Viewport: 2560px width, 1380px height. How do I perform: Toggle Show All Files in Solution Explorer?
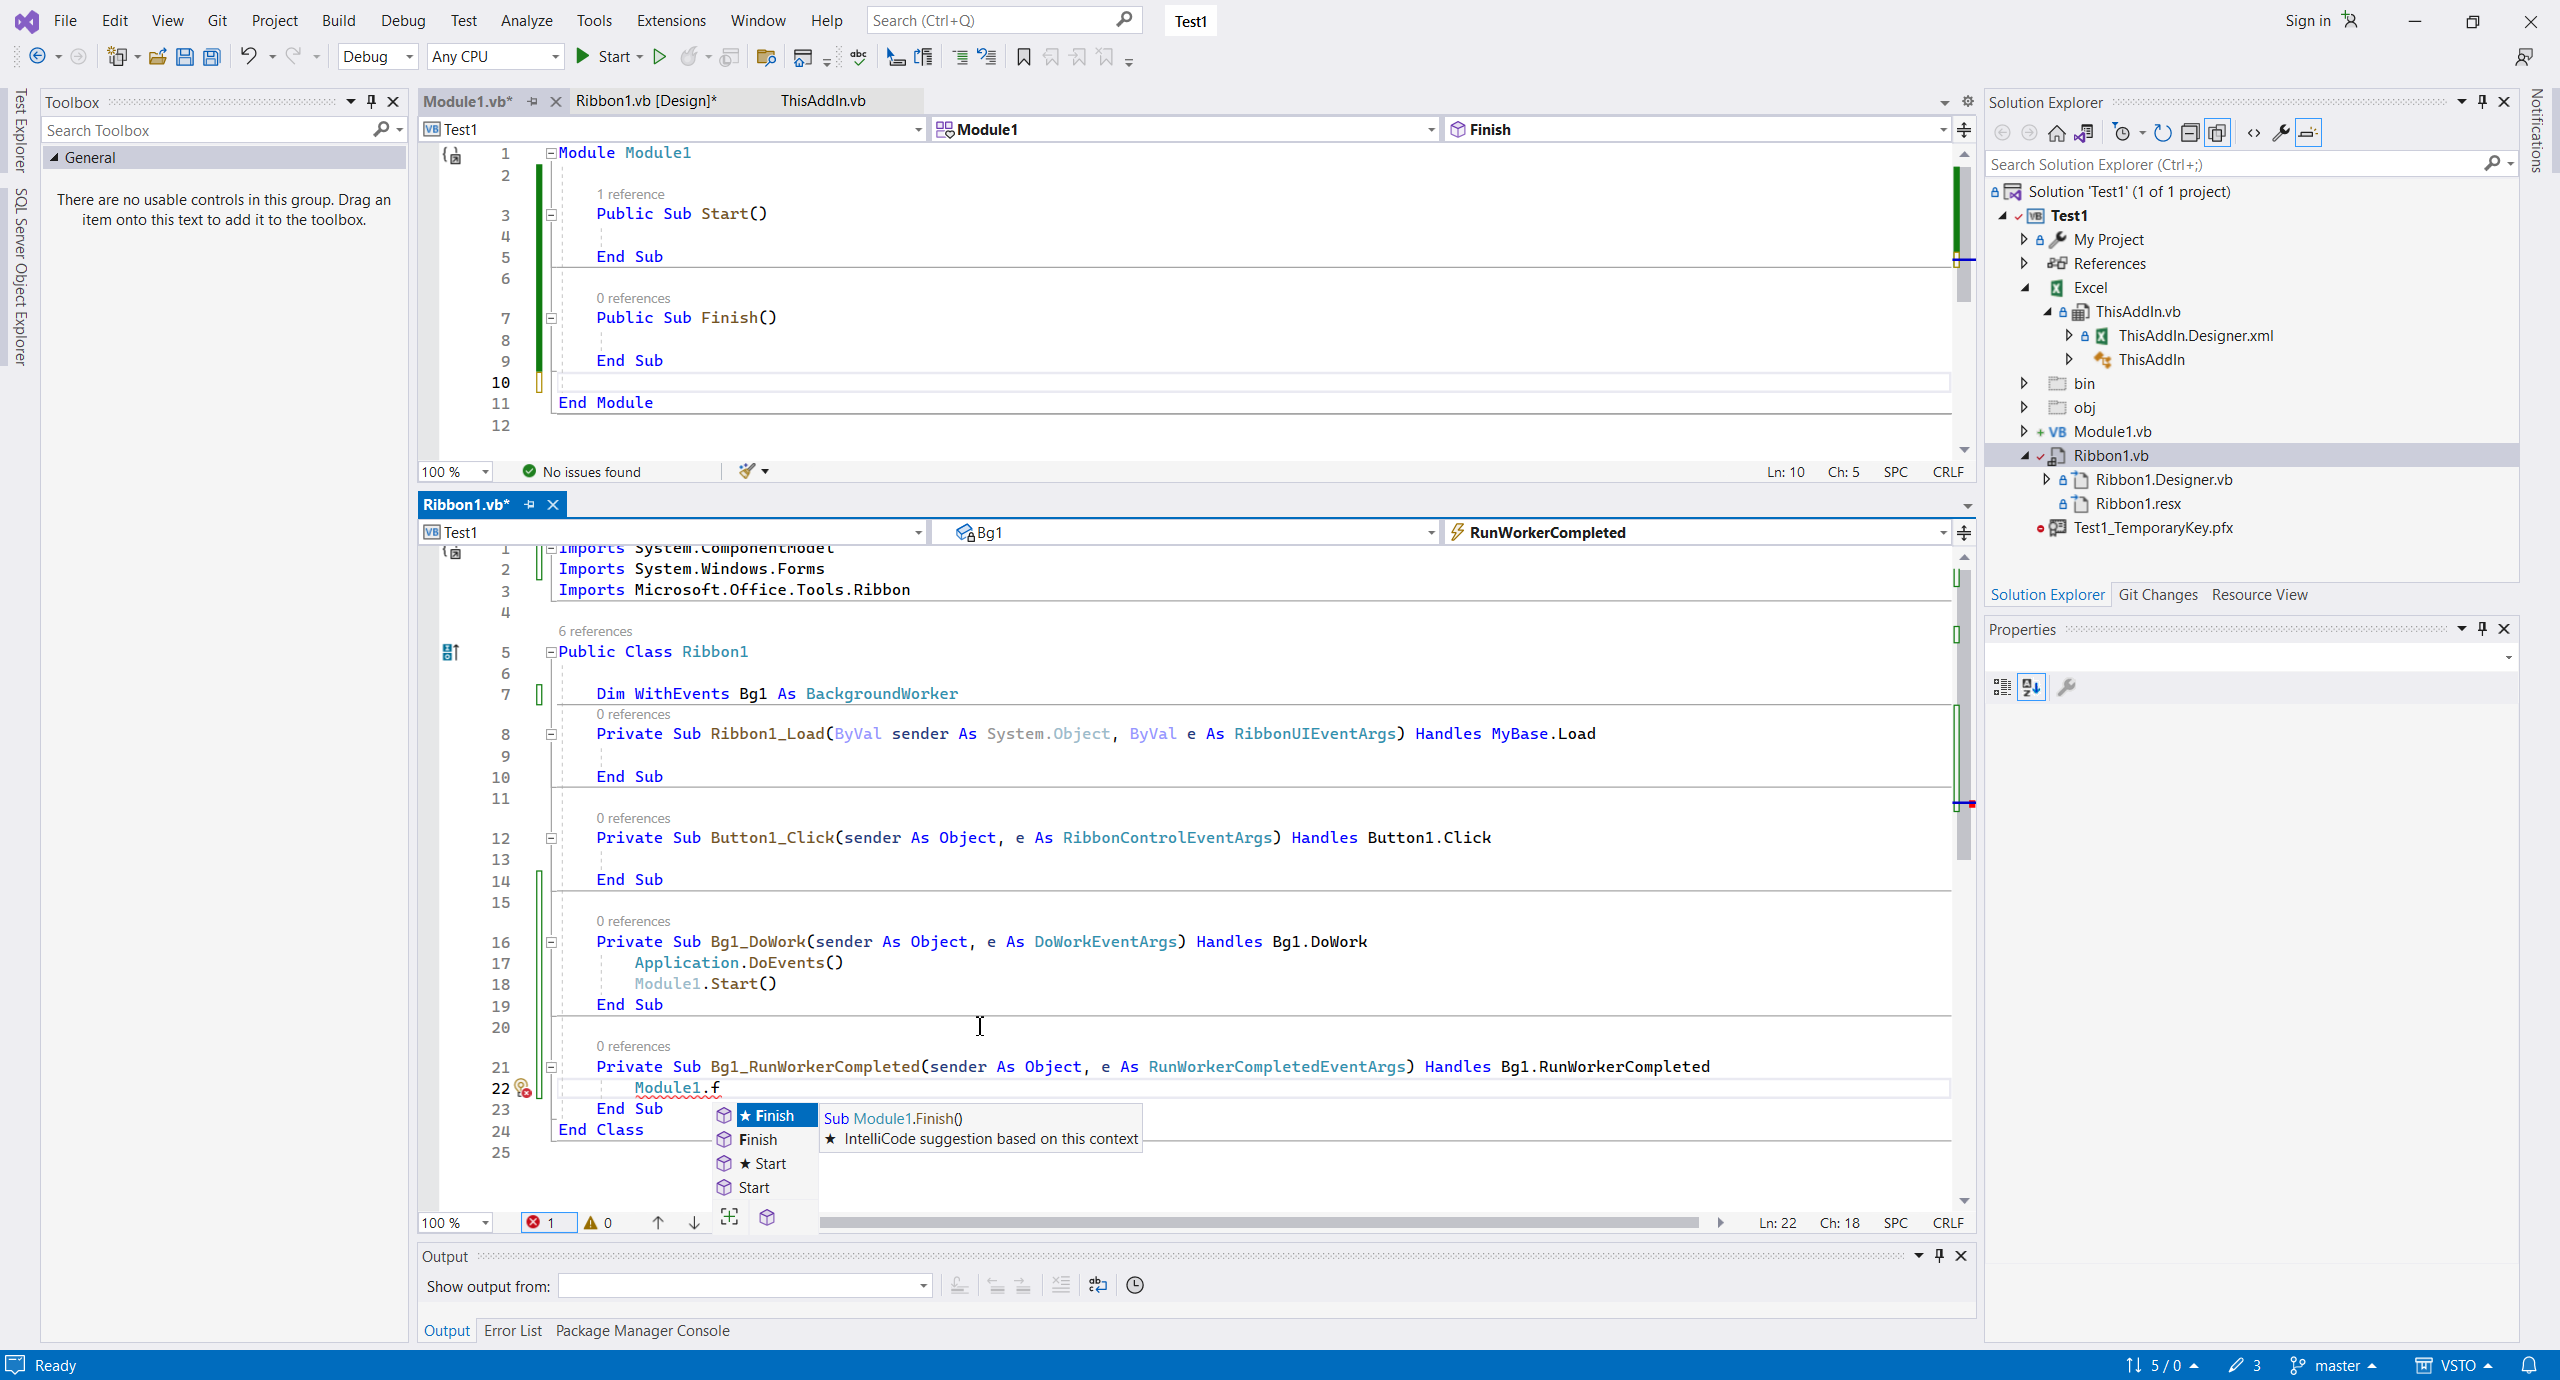tap(2217, 133)
